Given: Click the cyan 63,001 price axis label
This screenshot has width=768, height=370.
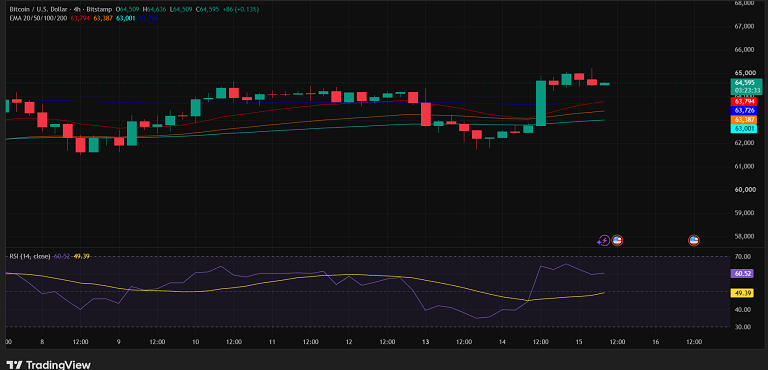Looking at the screenshot, I should [x=744, y=128].
